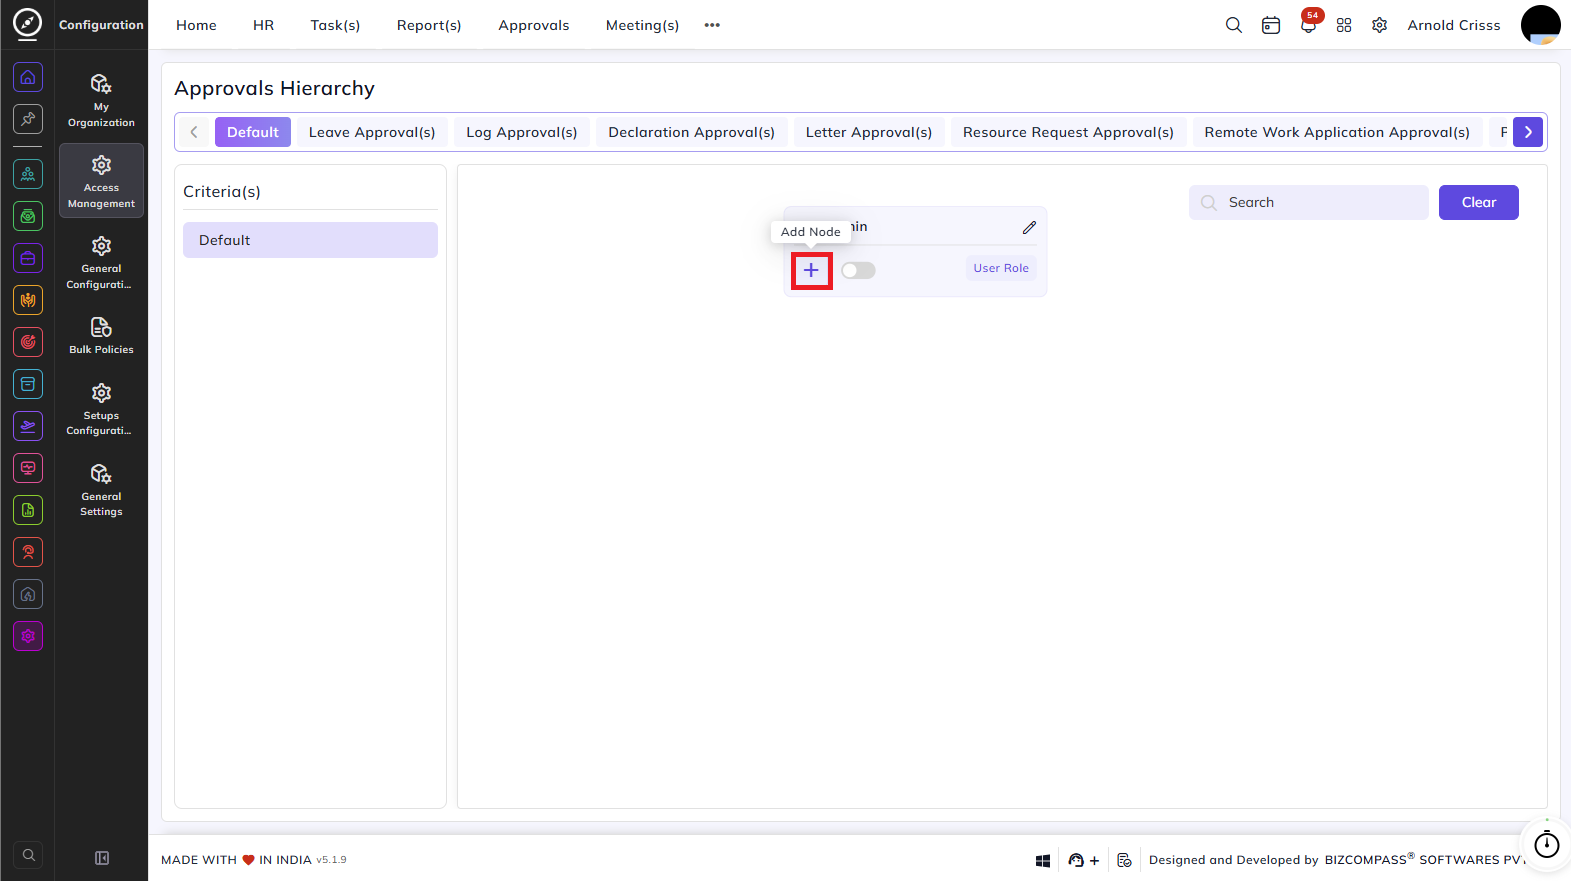The image size is (1571, 881).
Task: Click the Arnold Crisss user name
Action: [1454, 25]
